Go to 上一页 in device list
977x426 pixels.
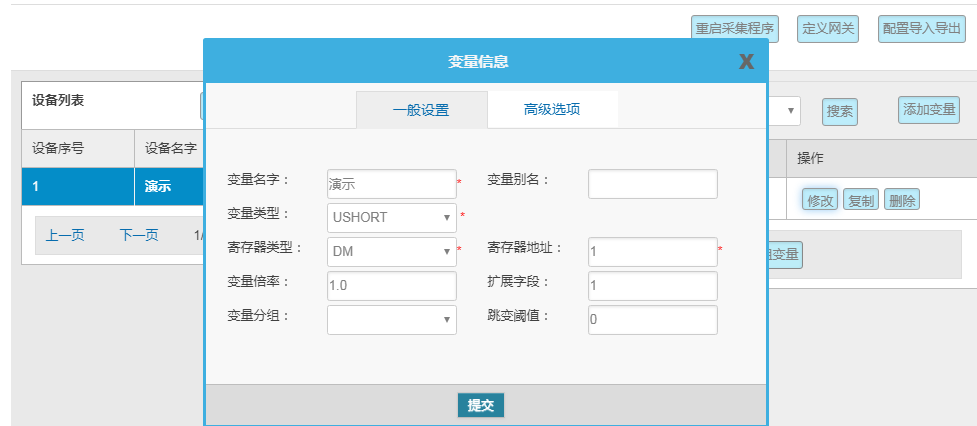point(65,236)
